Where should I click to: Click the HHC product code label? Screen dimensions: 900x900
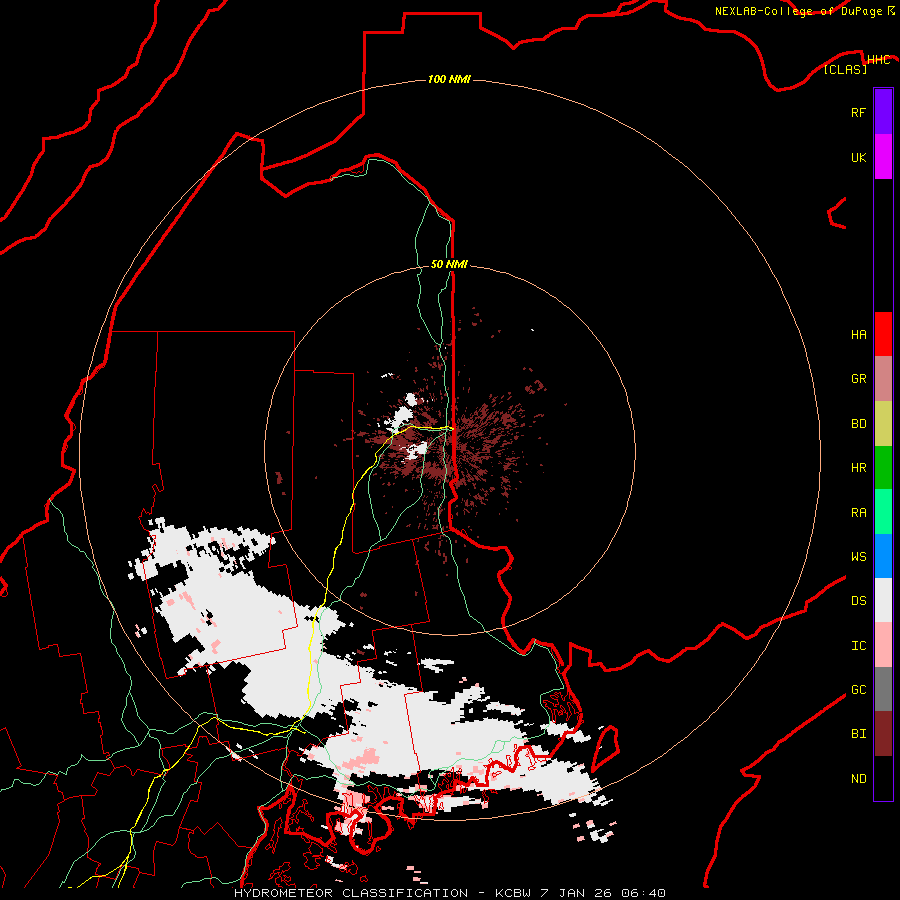coord(878,59)
